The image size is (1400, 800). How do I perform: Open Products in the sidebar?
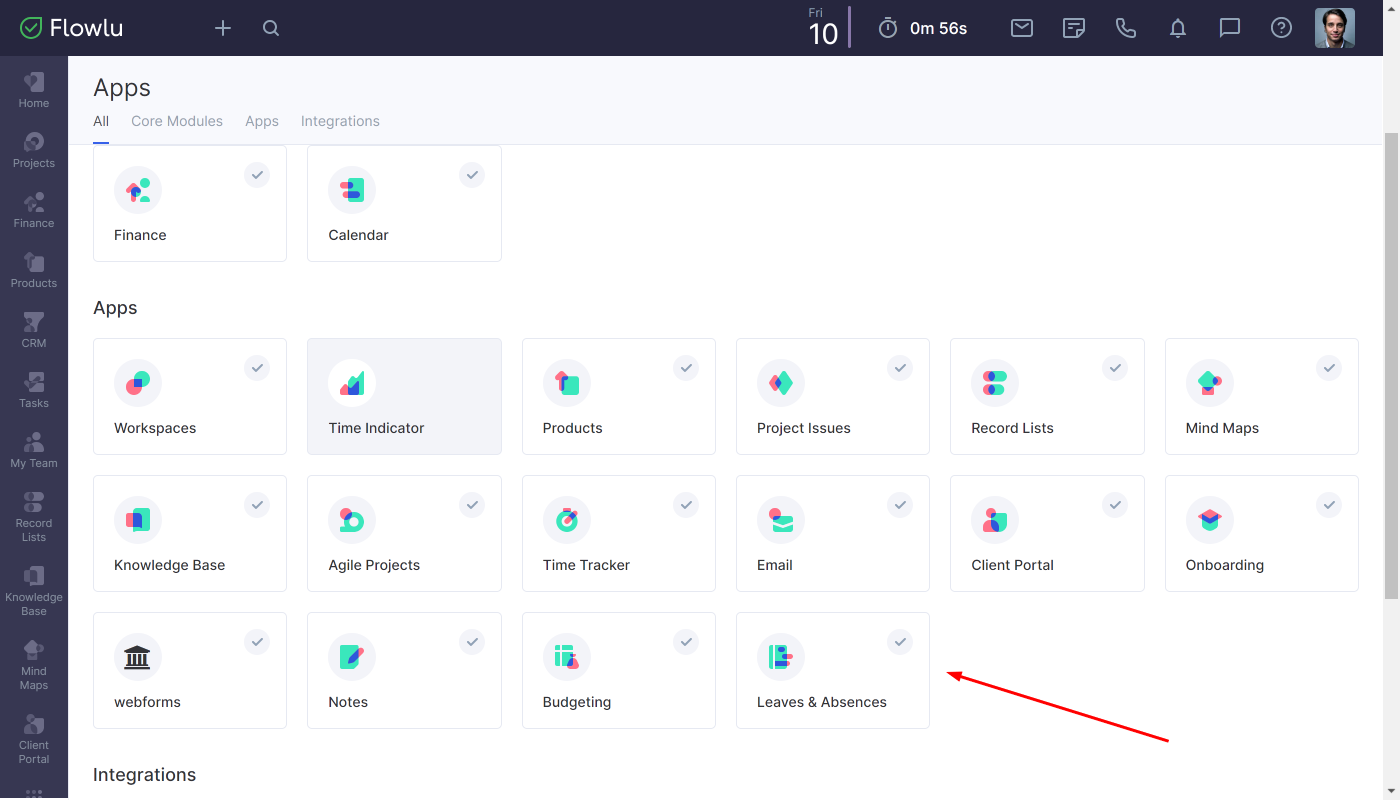34,270
